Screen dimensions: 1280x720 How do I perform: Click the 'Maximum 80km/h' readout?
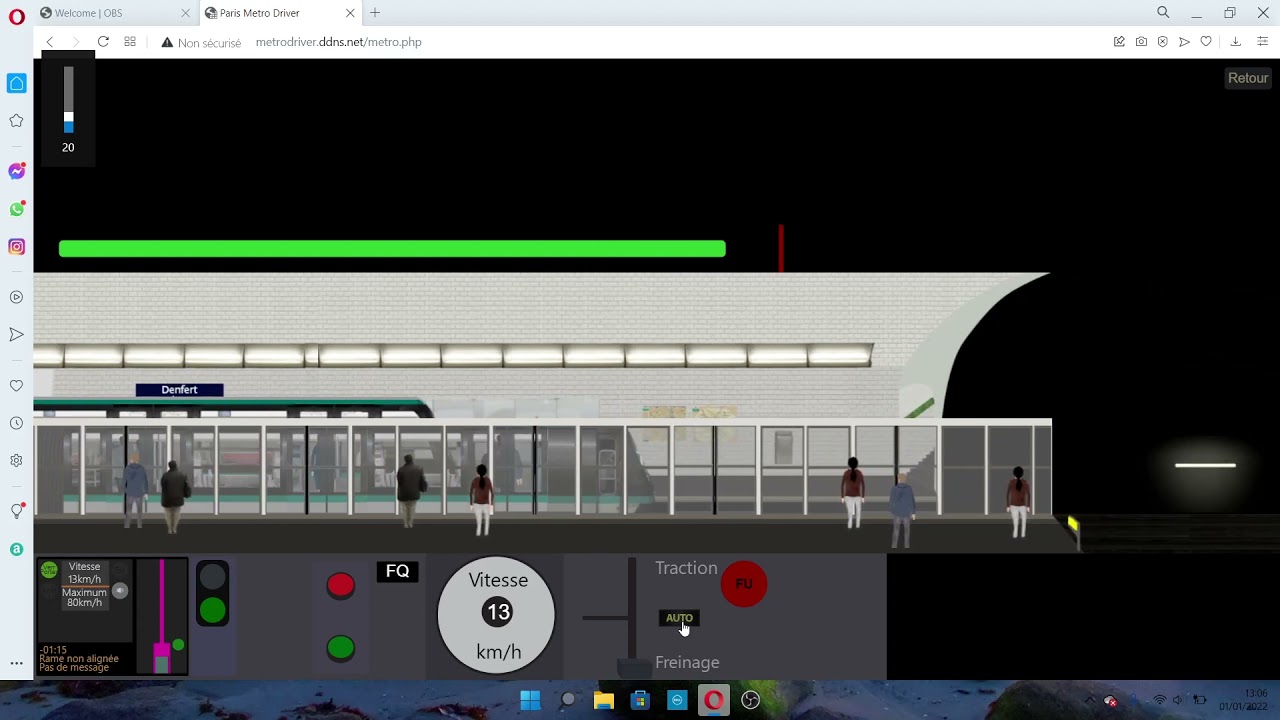coord(84,598)
